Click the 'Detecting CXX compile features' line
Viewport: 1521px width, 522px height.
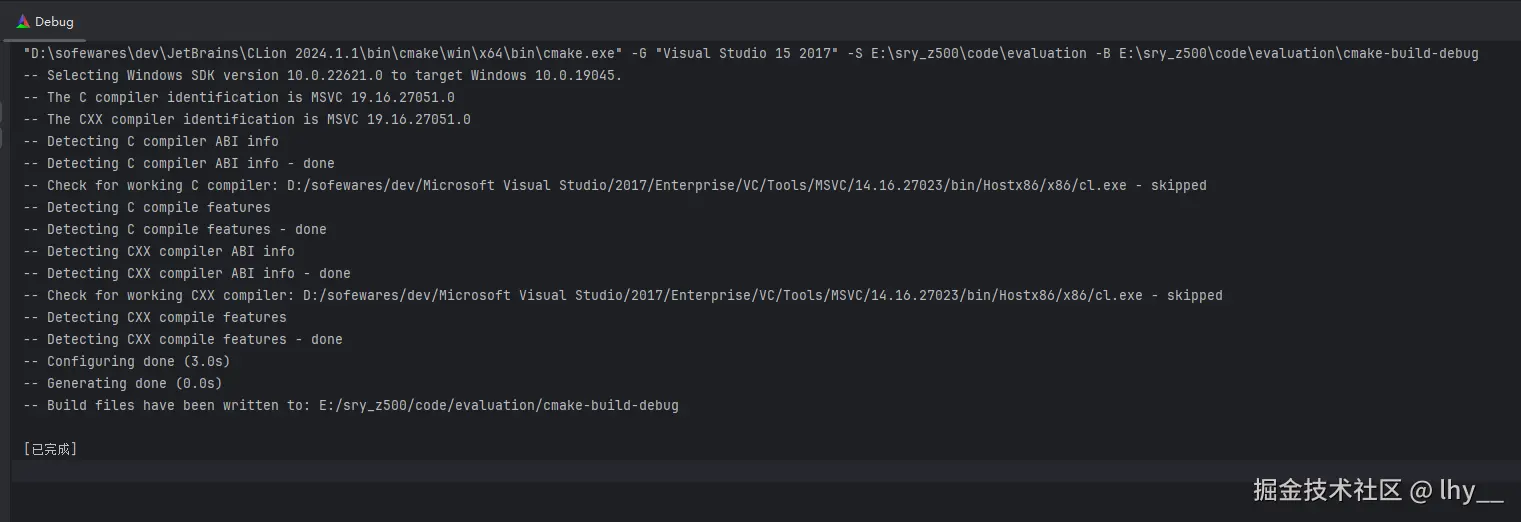coord(154,317)
